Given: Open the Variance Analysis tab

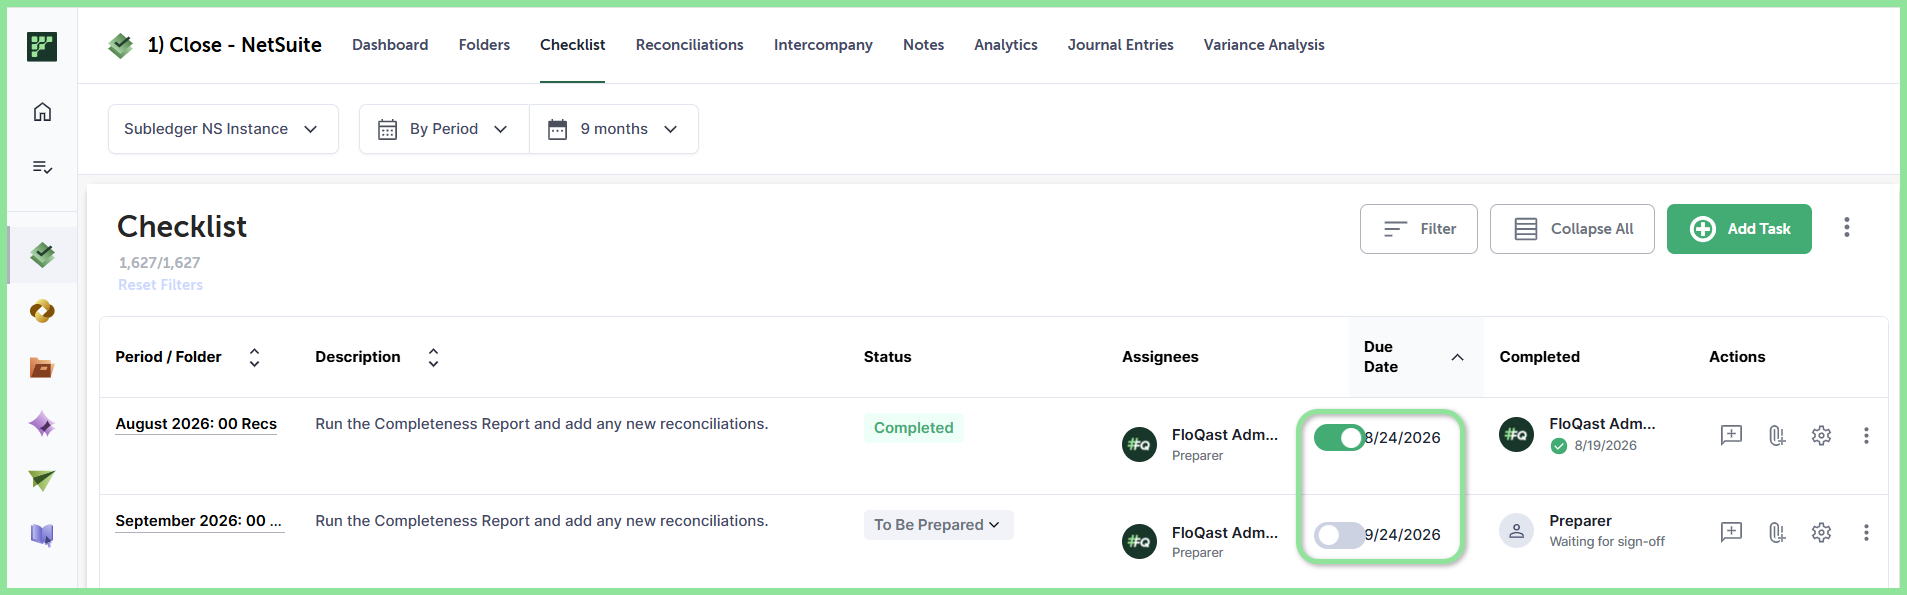Looking at the screenshot, I should (1264, 45).
